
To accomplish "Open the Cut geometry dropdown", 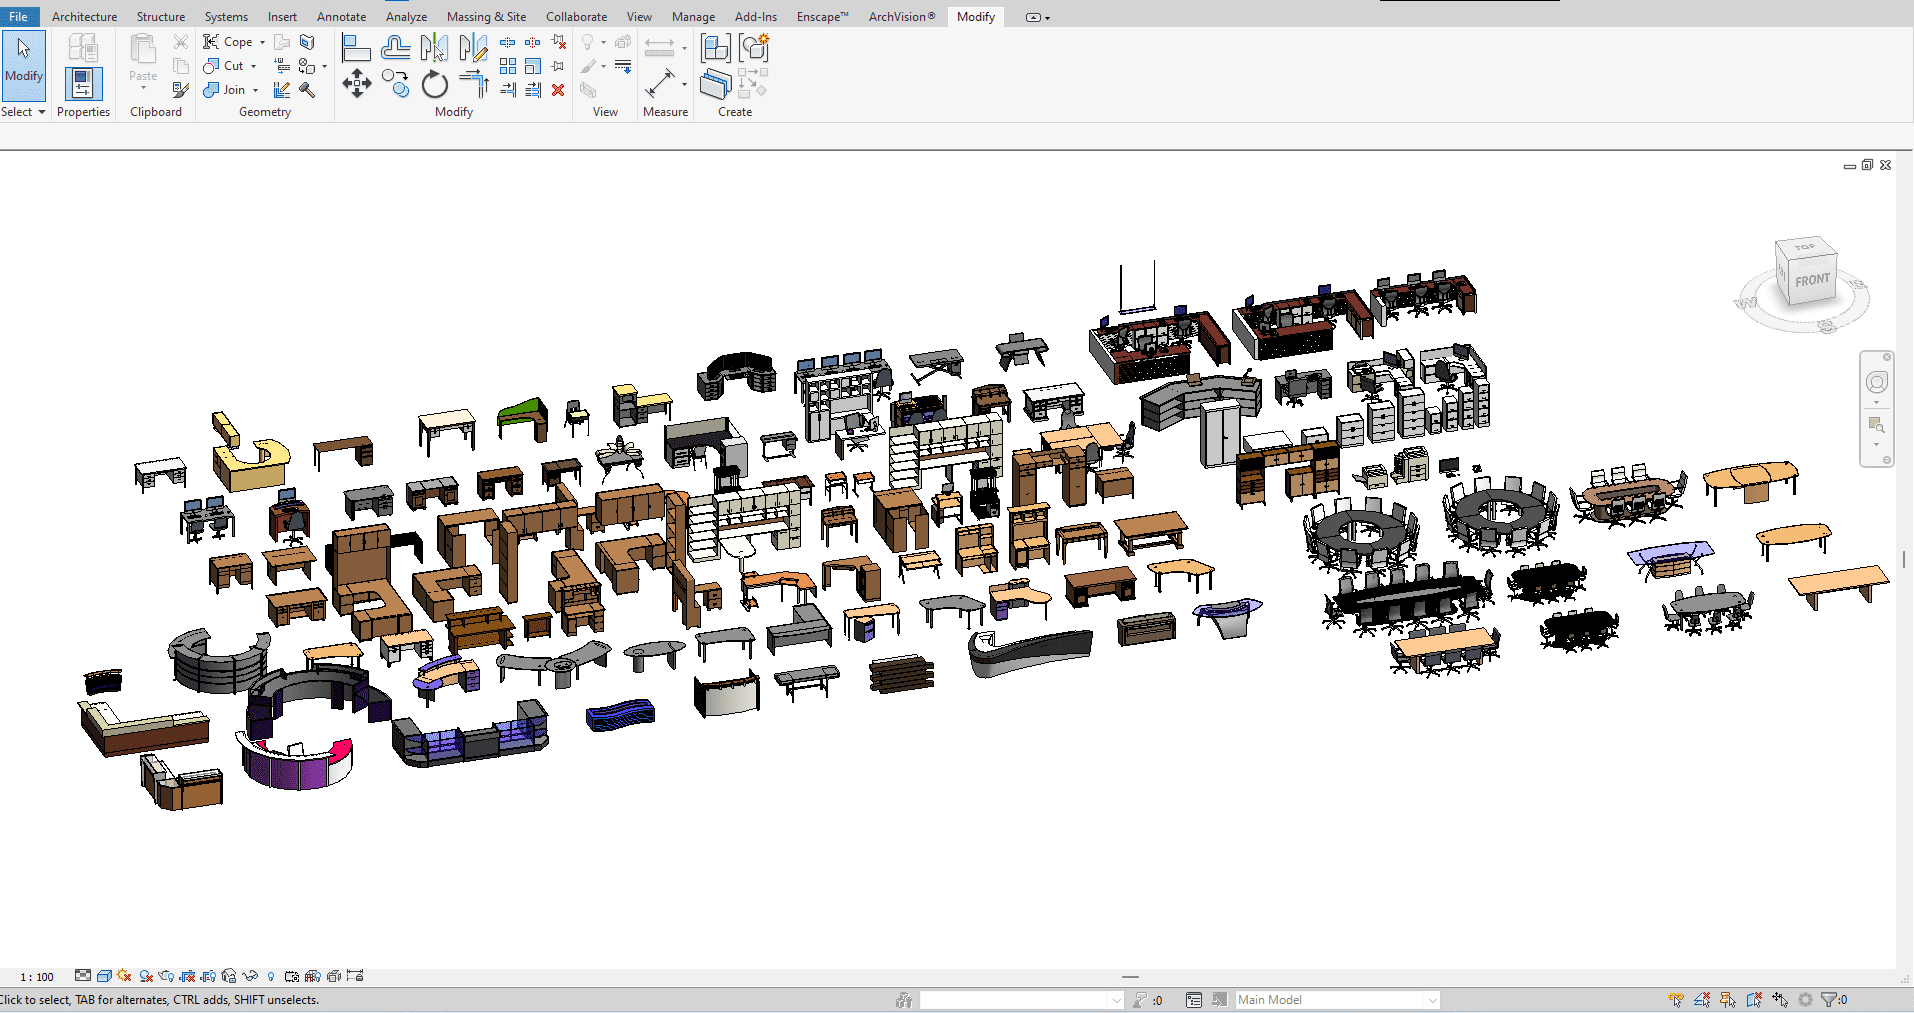I will coord(254,66).
